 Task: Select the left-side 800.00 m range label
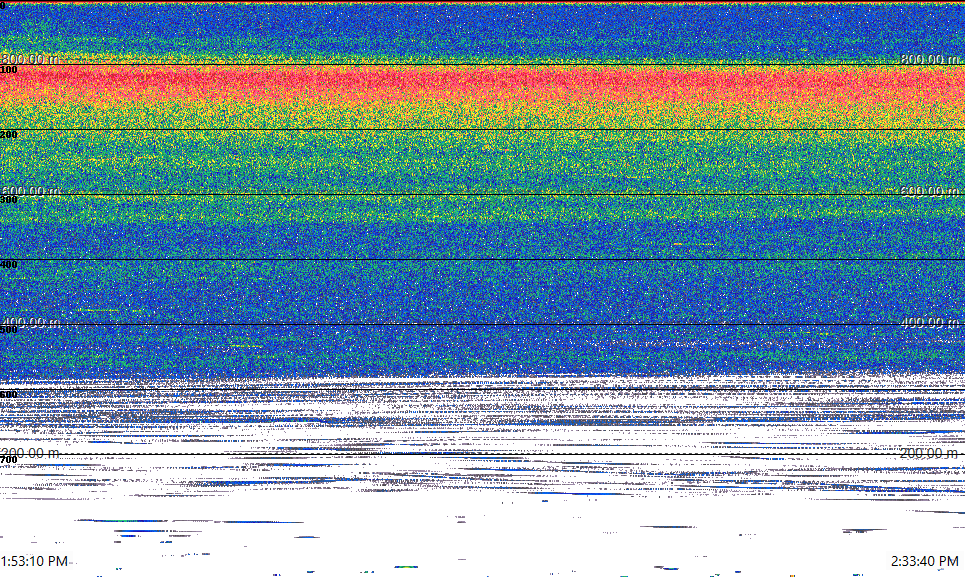pyautogui.click(x=31, y=59)
